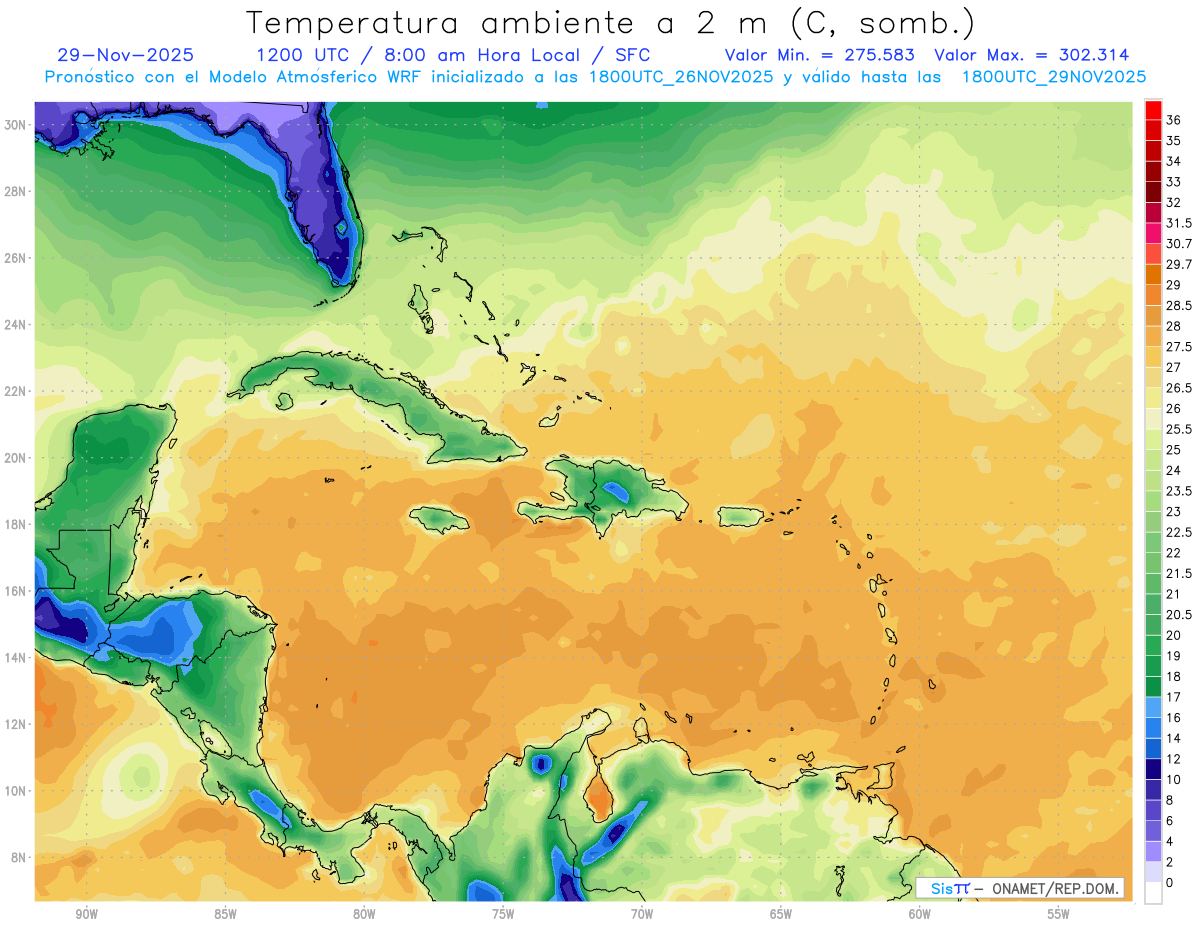This screenshot has width=1200, height=927.
Task: Click the '26N' latitude axis label
Action: (x=15, y=258)
